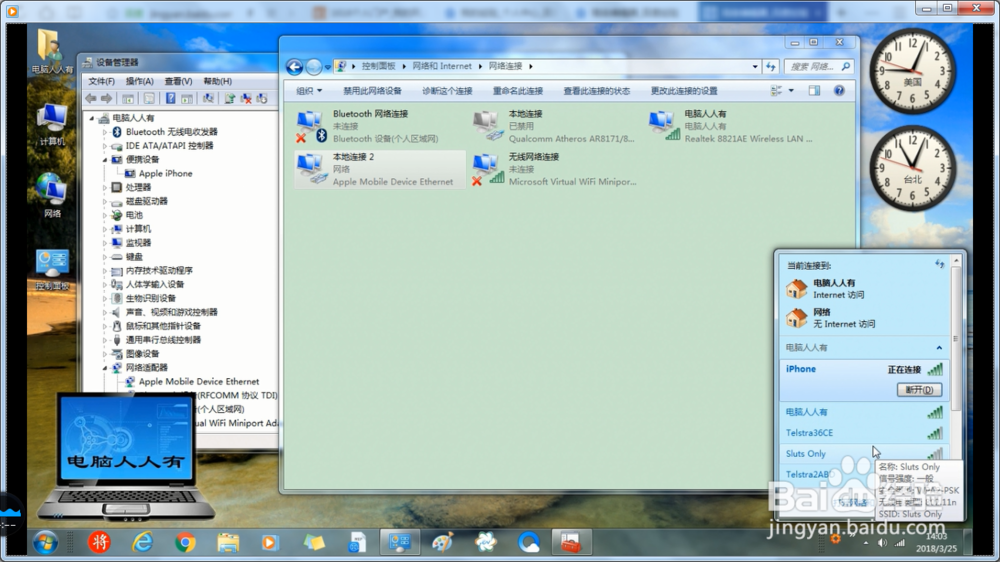Open address bar history dropdown arrow
1000x562 pixels.
click(x=755, y=66)
